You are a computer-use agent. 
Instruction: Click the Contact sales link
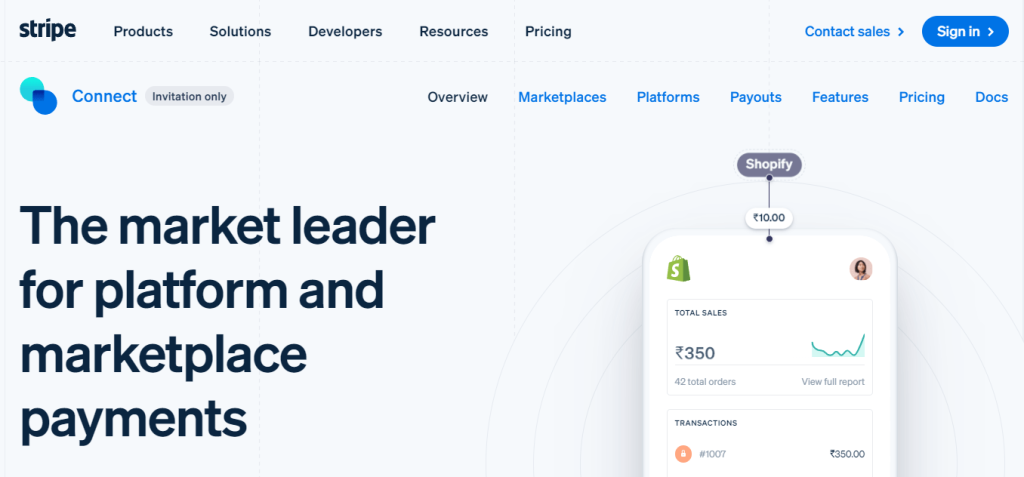pos(854,31)
